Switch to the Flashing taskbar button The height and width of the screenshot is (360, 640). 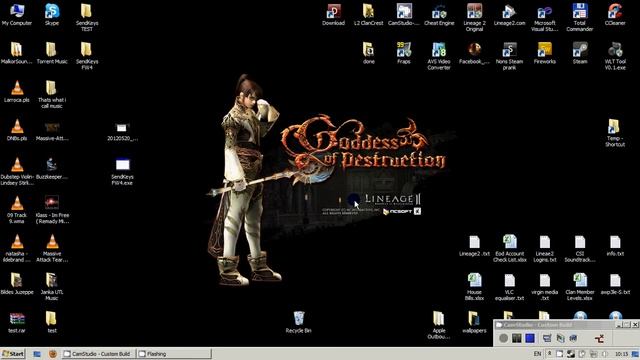tap(174, 354)
